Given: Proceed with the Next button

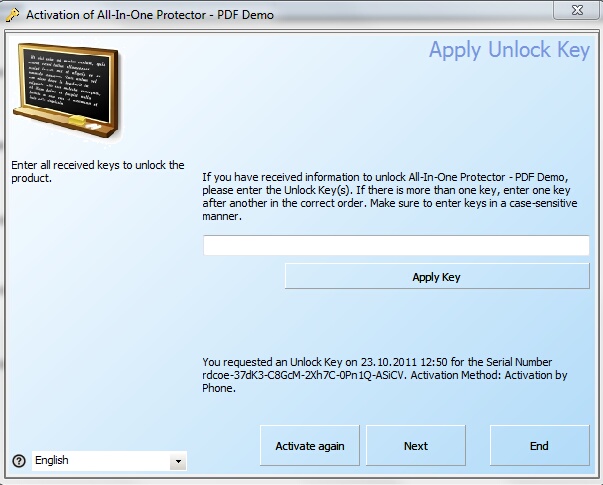Looking at the screenshot, I should point(416,446).
